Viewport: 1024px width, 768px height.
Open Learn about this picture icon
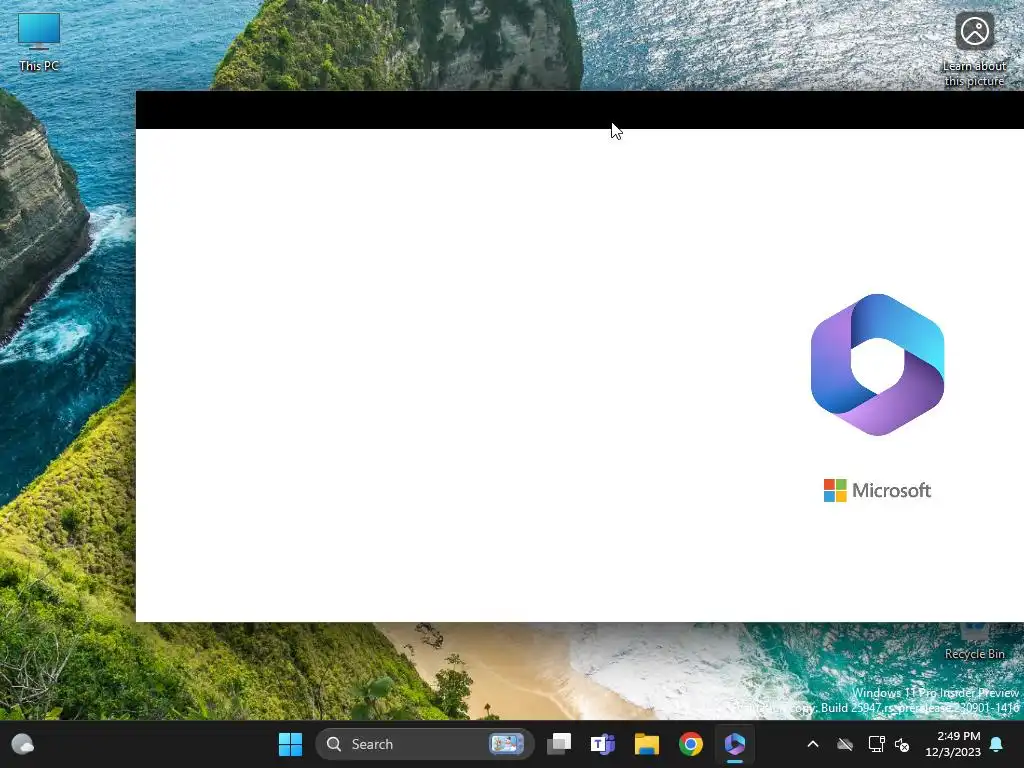(974, 49)
